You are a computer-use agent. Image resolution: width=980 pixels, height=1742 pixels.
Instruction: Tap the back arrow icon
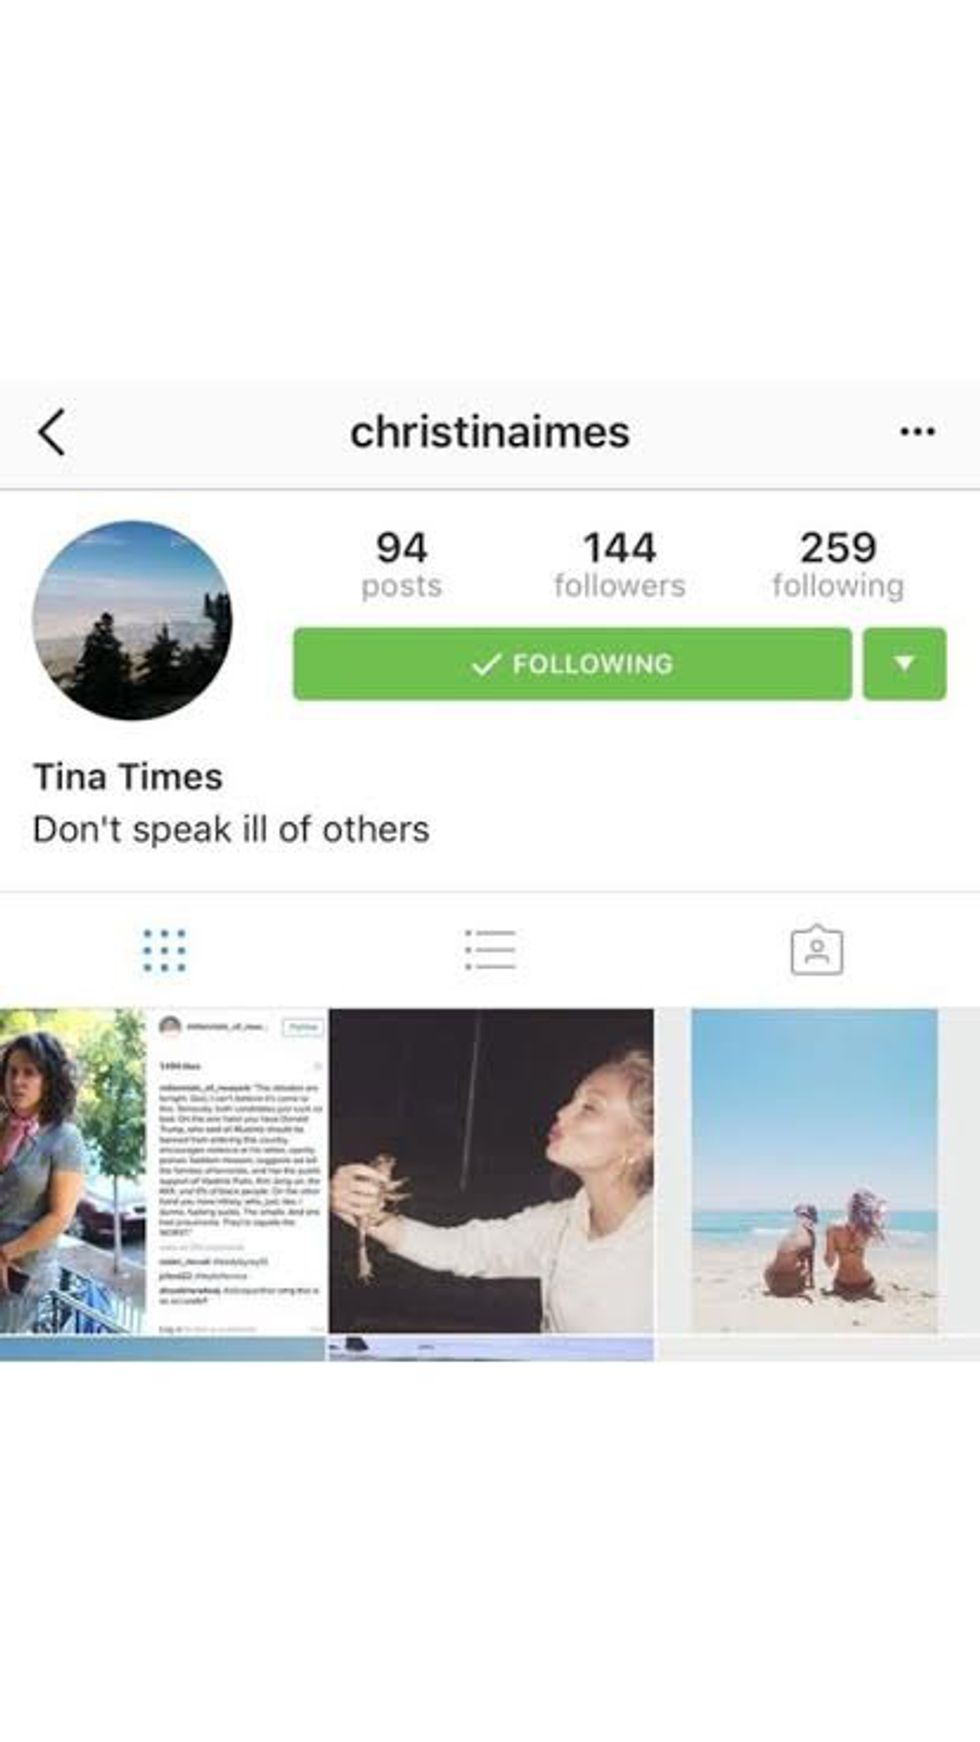pyautogui.click(x=52, y=432)
